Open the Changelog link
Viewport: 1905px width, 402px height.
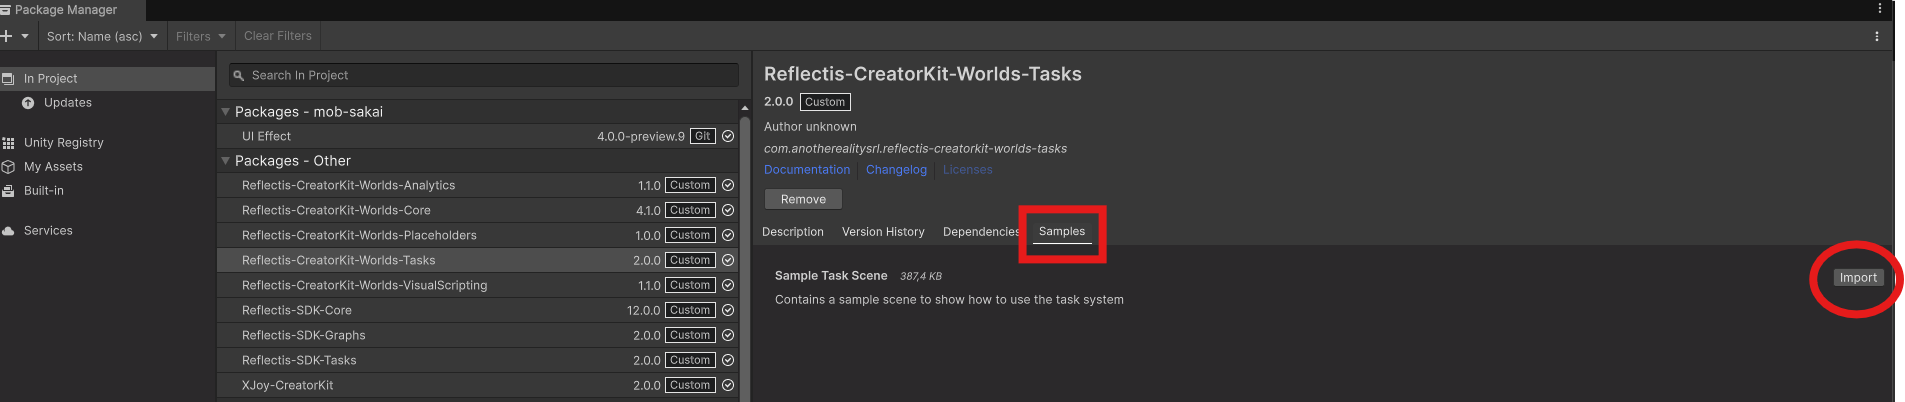point(896,170)
